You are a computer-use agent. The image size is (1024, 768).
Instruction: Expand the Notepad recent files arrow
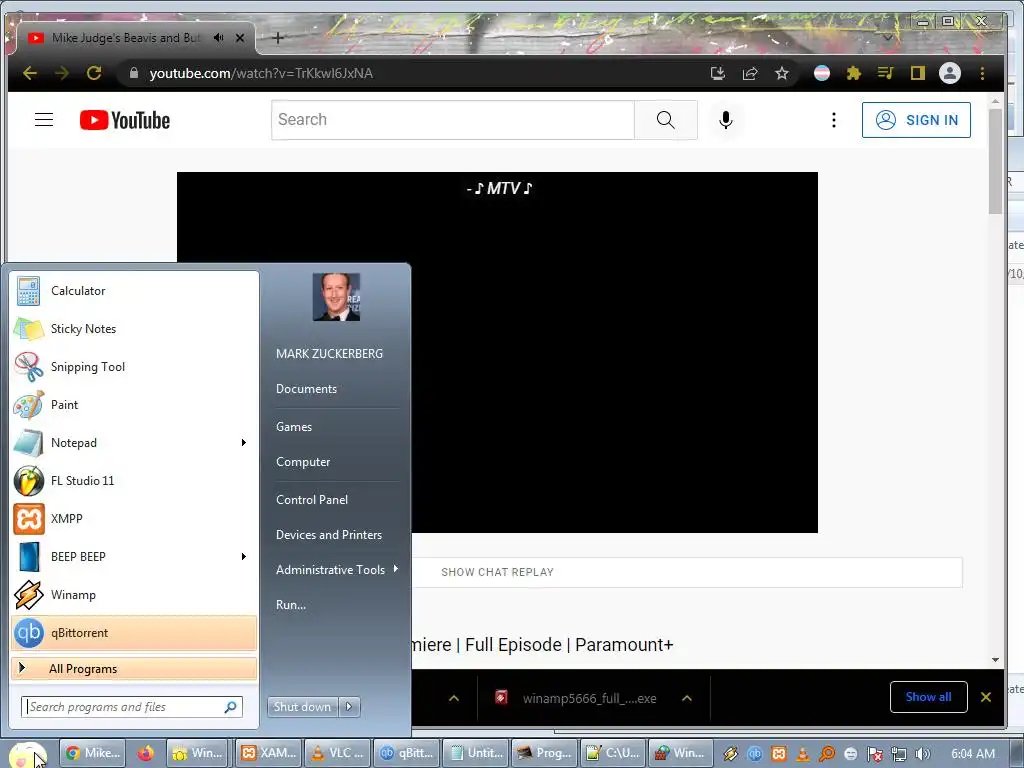point(244,442)
